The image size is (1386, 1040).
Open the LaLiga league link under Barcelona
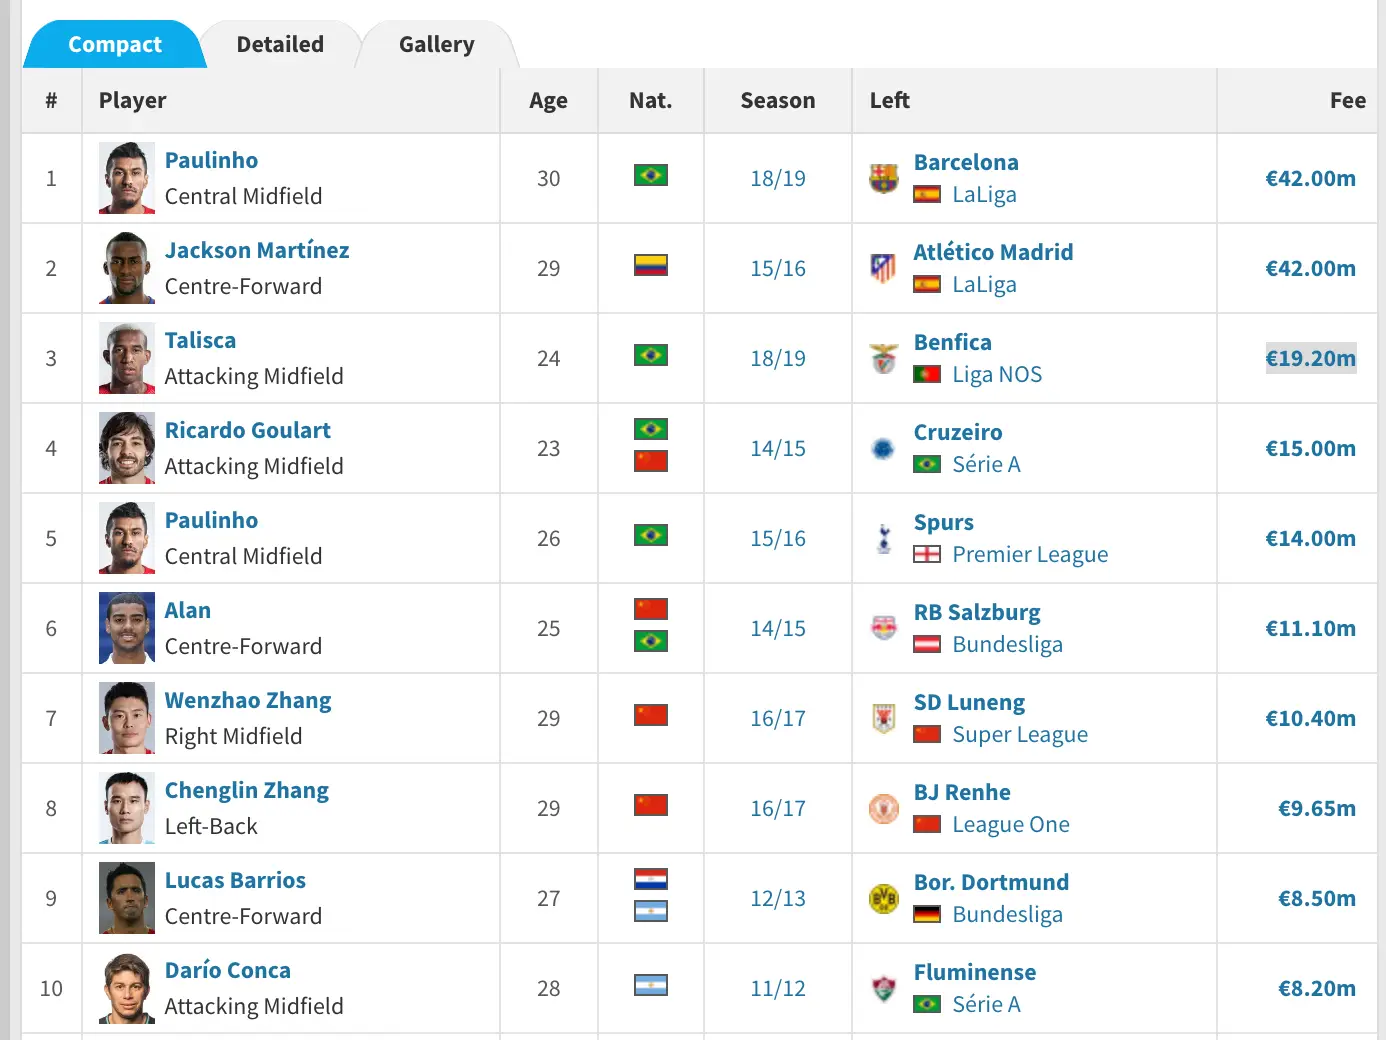pyautogui.click(x=984, y=194)
